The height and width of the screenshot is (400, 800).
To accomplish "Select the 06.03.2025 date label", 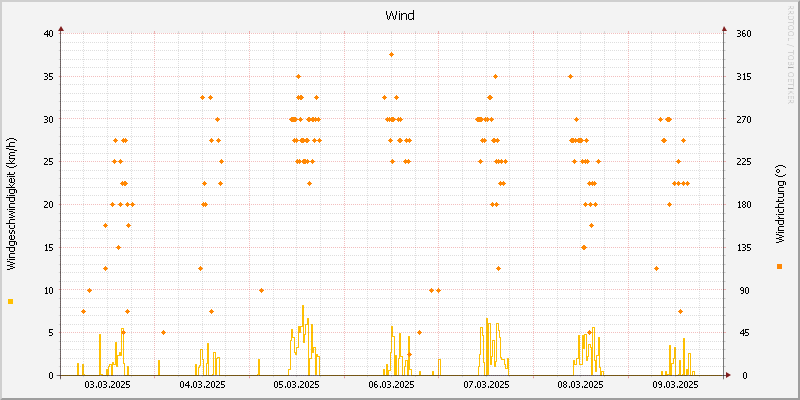I will [391, 385].
